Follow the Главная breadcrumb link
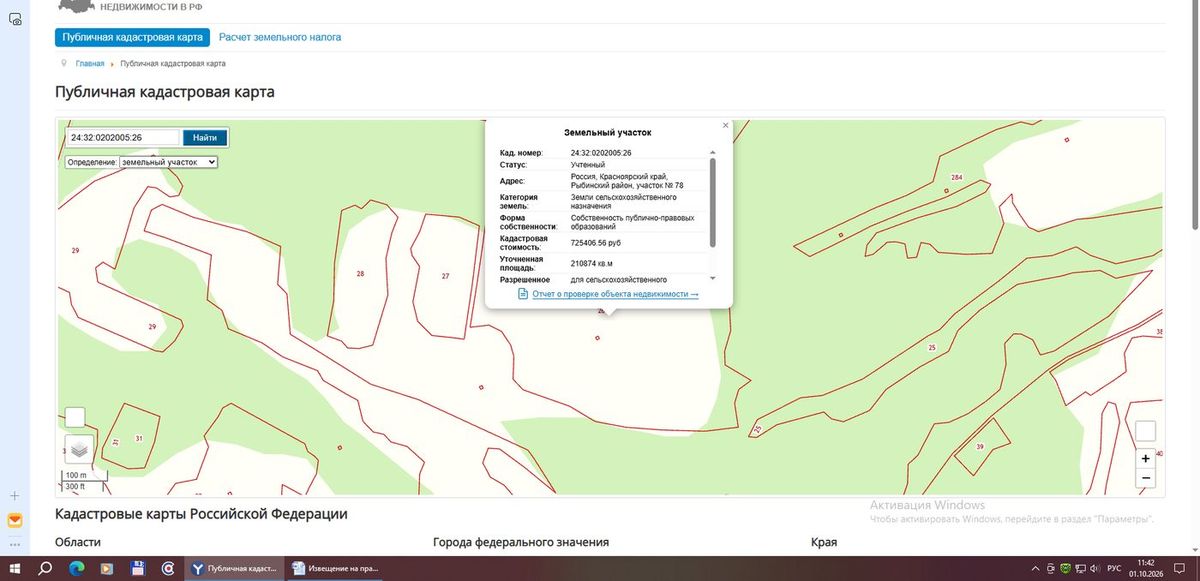The height and width of the screenshot is (581, 1200). click(90, 64)
